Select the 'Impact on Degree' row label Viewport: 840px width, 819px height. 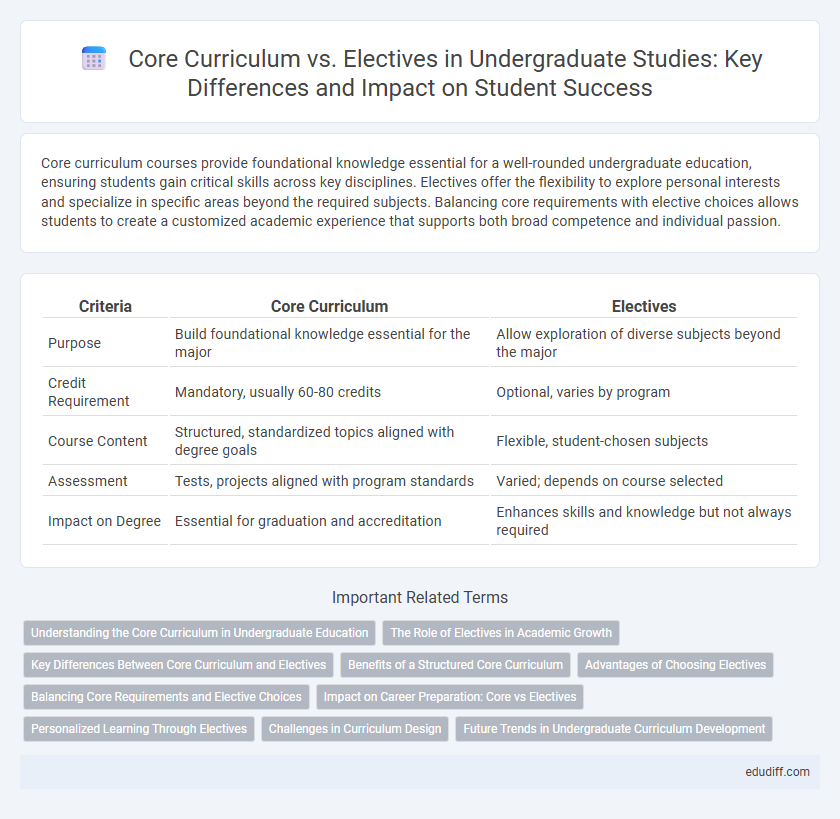(x=104, y=521)
